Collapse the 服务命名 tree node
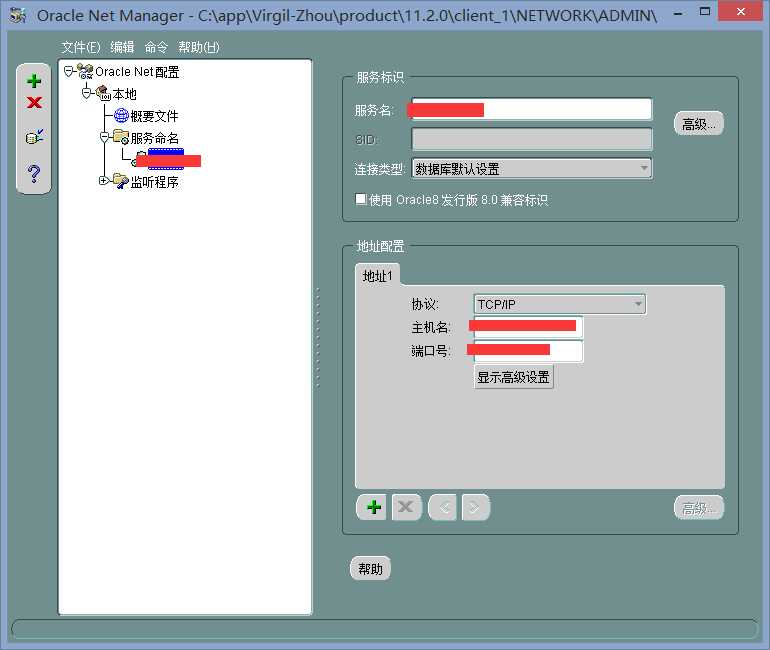 click(x=104, y=137)
